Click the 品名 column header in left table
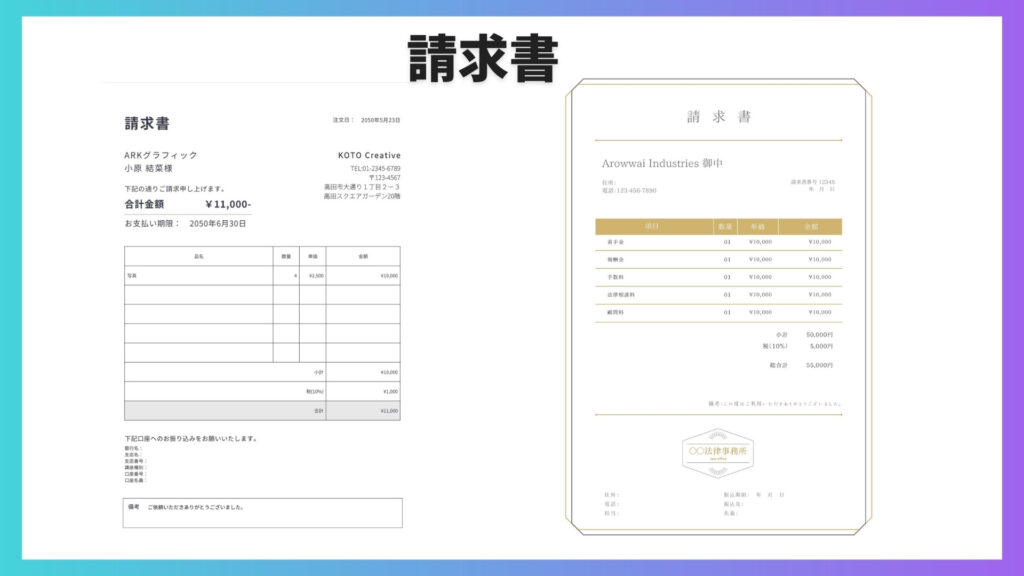 tap(198, 257)
